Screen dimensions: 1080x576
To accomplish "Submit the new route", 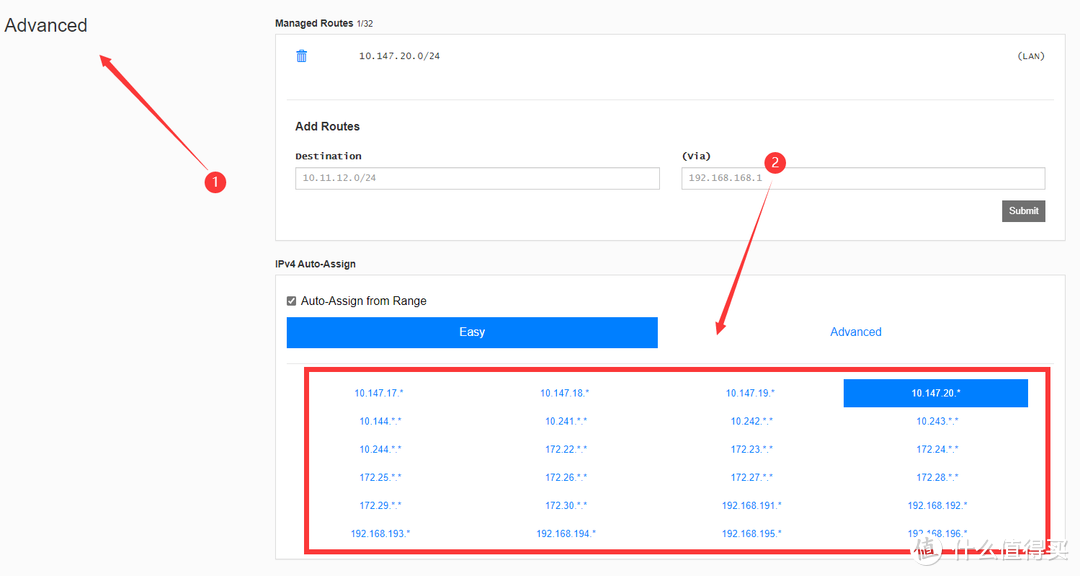I will coord(1023,210).
